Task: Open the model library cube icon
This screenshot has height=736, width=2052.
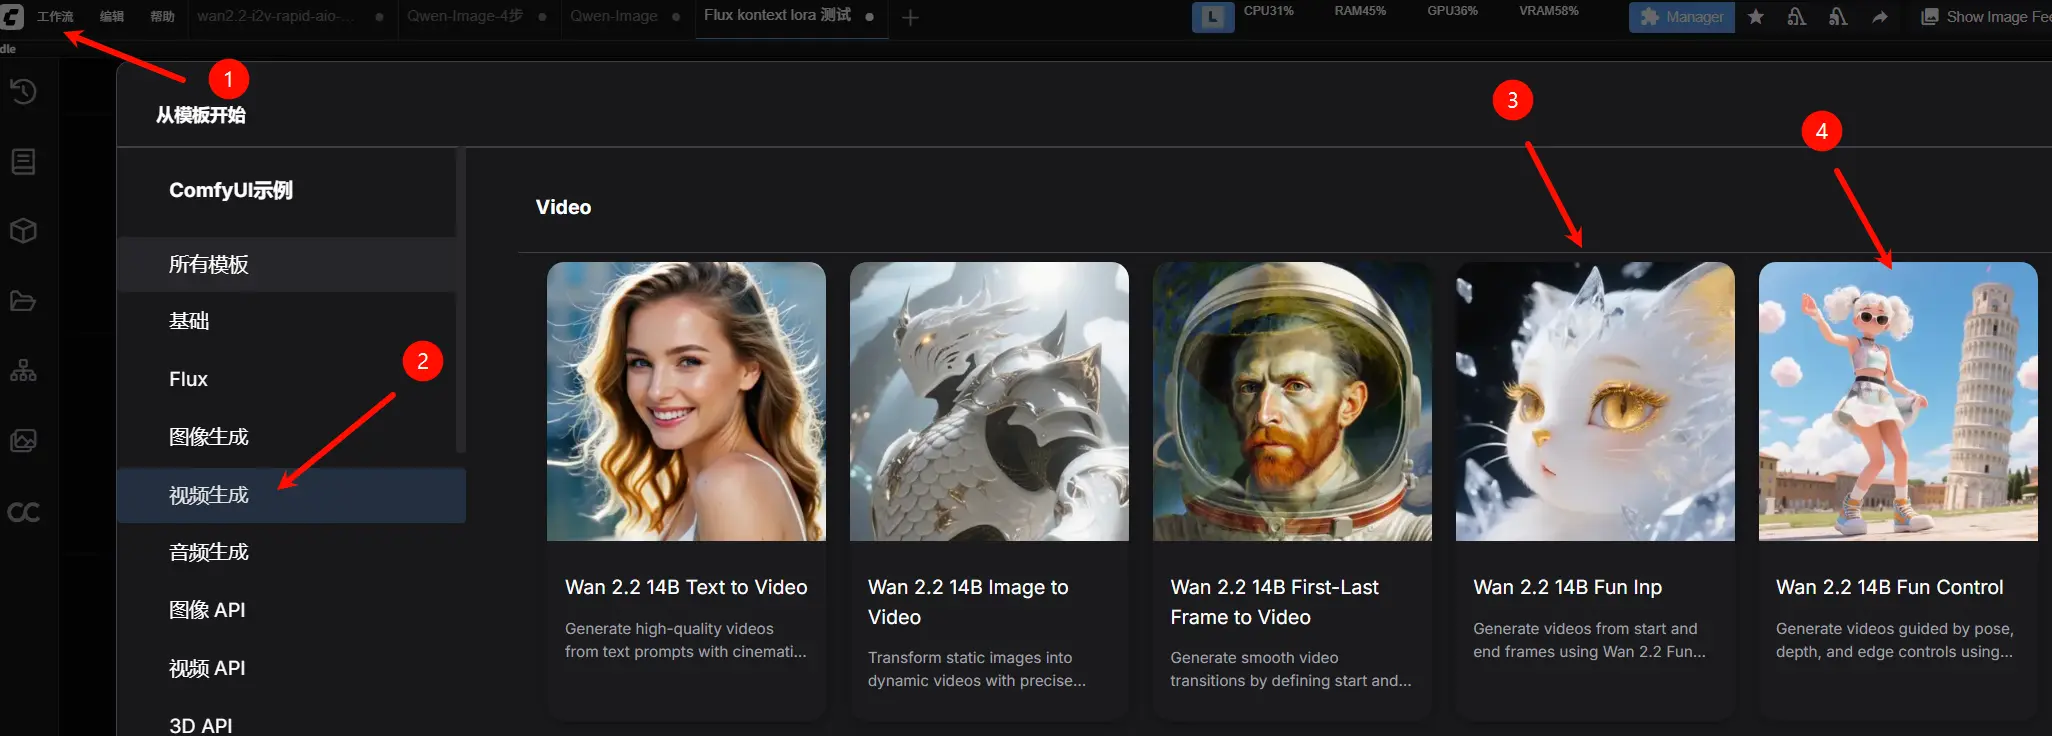Action: coord(23,231)
